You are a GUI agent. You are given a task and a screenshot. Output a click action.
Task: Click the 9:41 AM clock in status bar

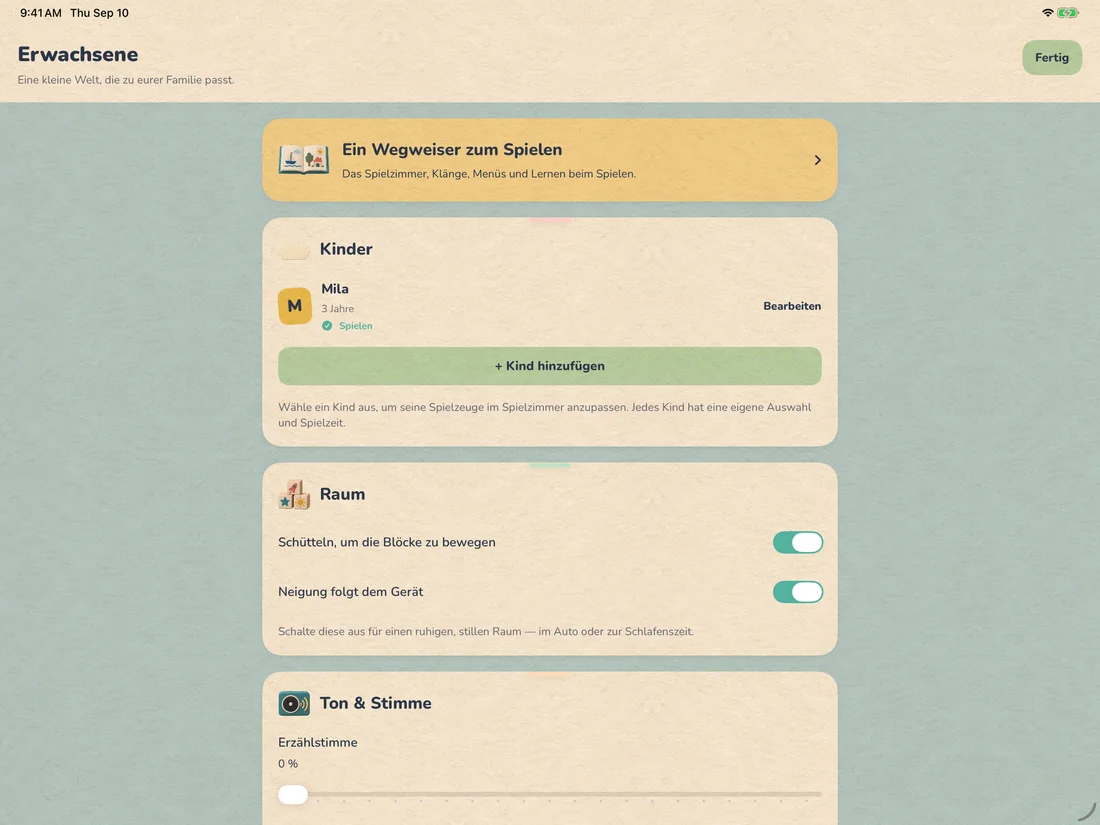click(41, 13)
